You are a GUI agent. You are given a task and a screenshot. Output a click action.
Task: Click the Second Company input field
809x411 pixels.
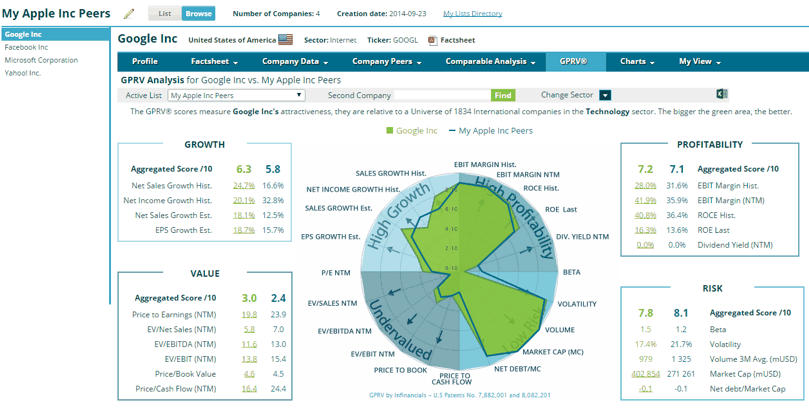(x=443, y=95)
